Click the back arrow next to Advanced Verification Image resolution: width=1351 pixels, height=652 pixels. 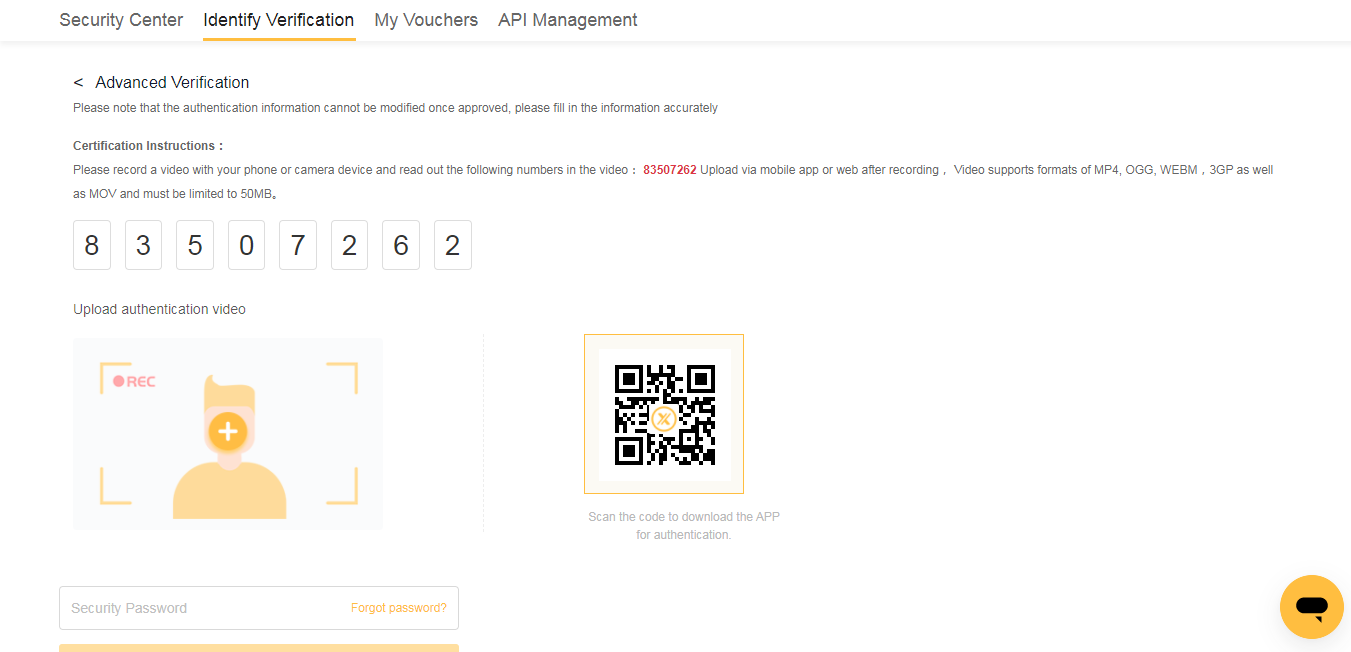click(79, 82)
